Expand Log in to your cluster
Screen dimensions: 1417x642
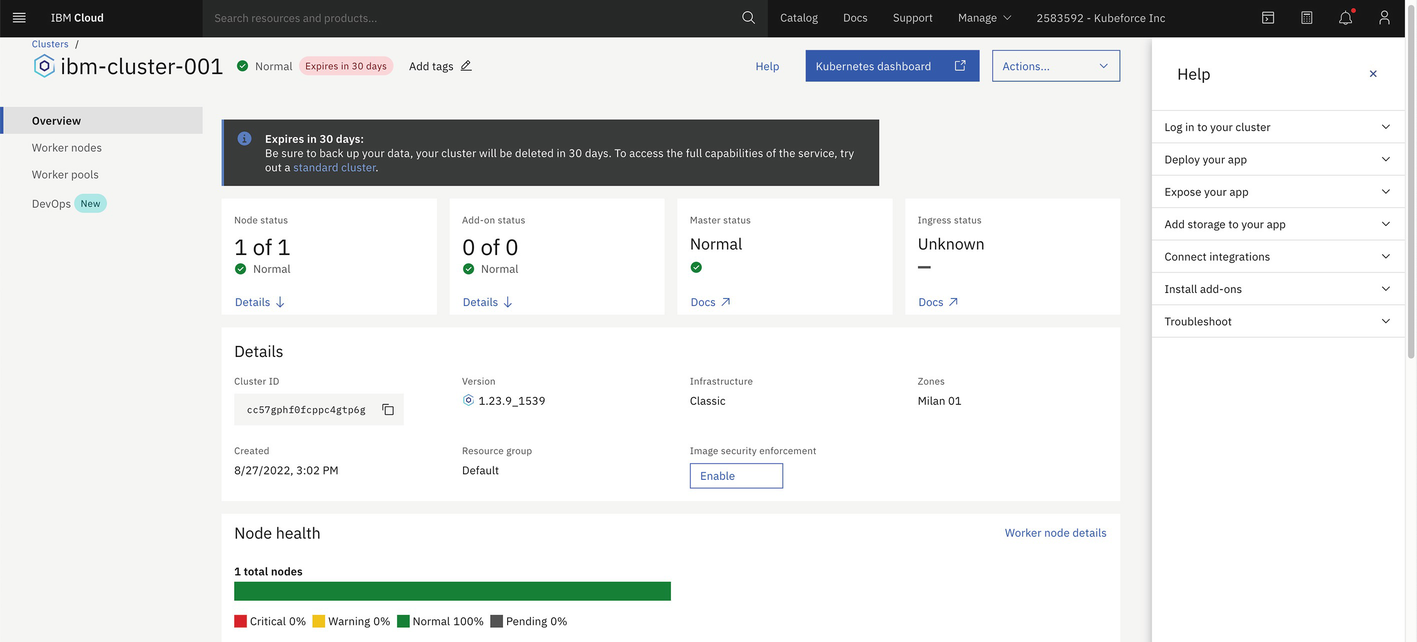(x=1277, y=127)
